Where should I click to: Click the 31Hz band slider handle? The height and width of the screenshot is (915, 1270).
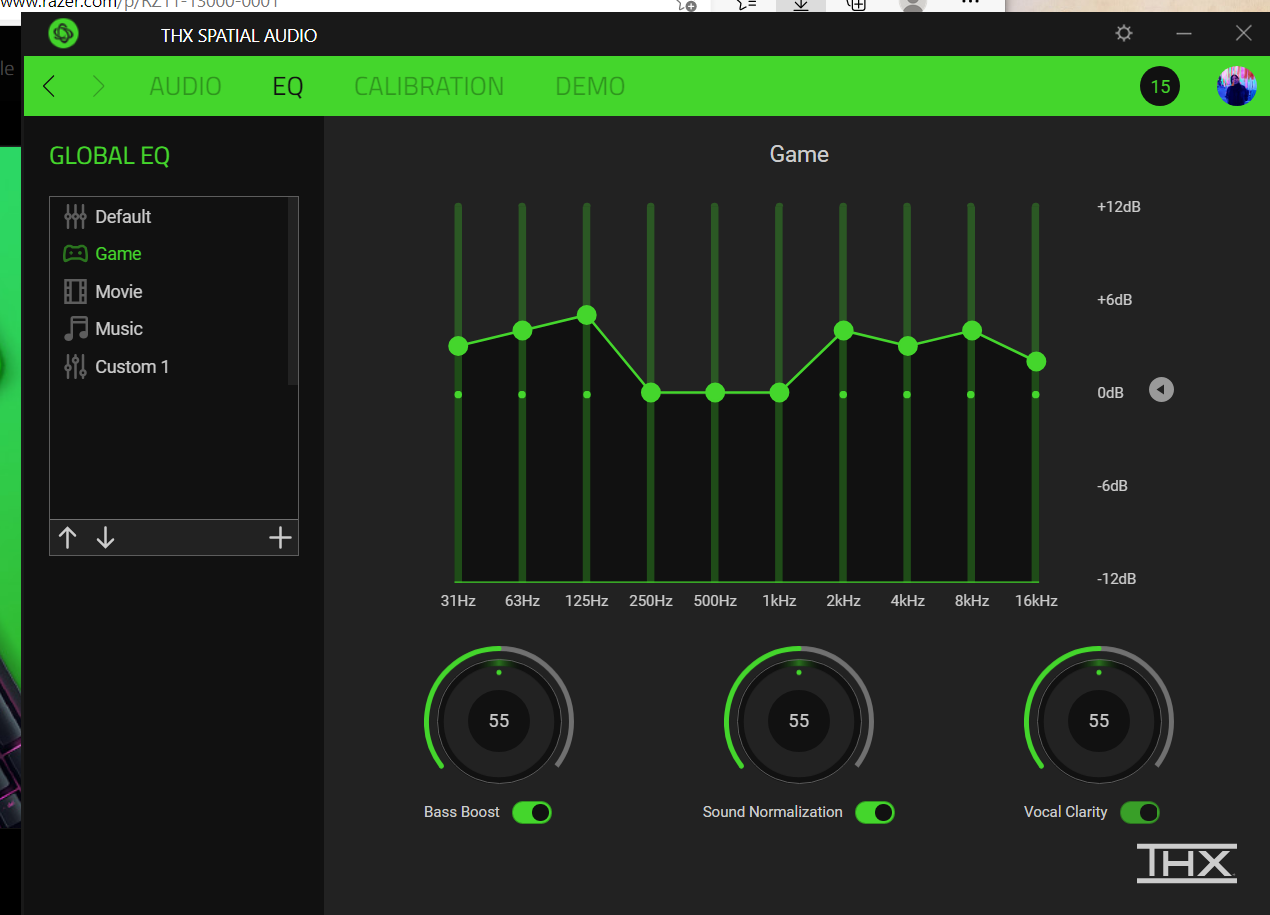click(458, 346)
